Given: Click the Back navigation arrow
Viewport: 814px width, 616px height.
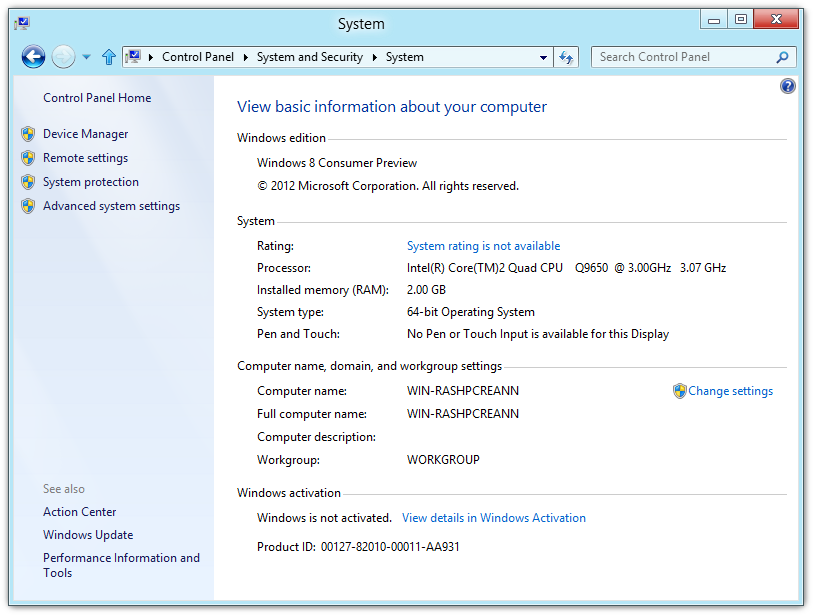Looking at the screenshot, I should coord(33,57).
